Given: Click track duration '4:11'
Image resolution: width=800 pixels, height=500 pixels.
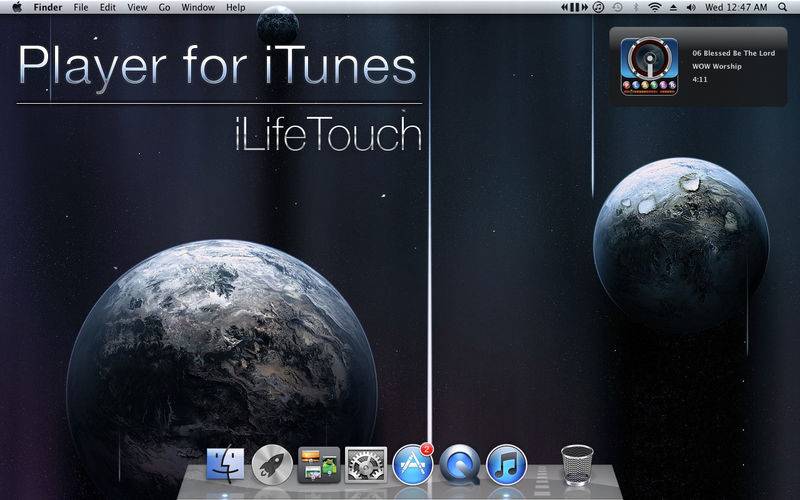Looking at the screenshot, I should click(x=699, y=80).
